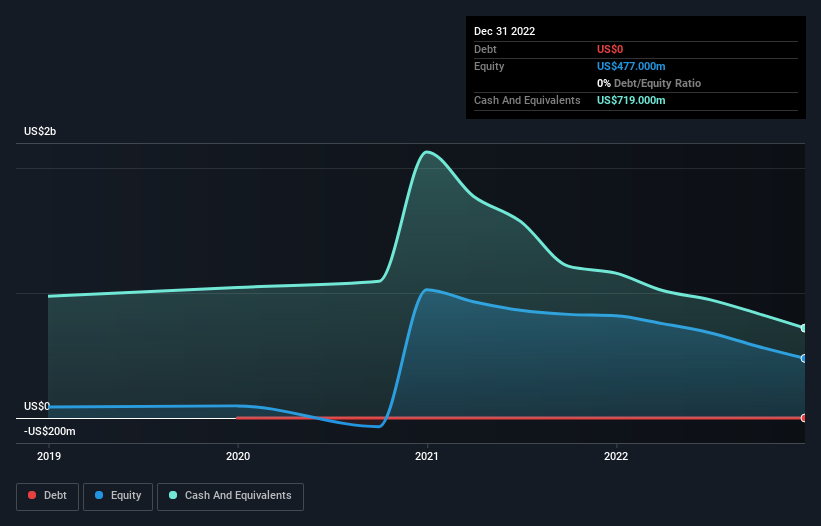Click the 2019 x-axis label
The image size is (821, 526).
(x=49, y=456)
